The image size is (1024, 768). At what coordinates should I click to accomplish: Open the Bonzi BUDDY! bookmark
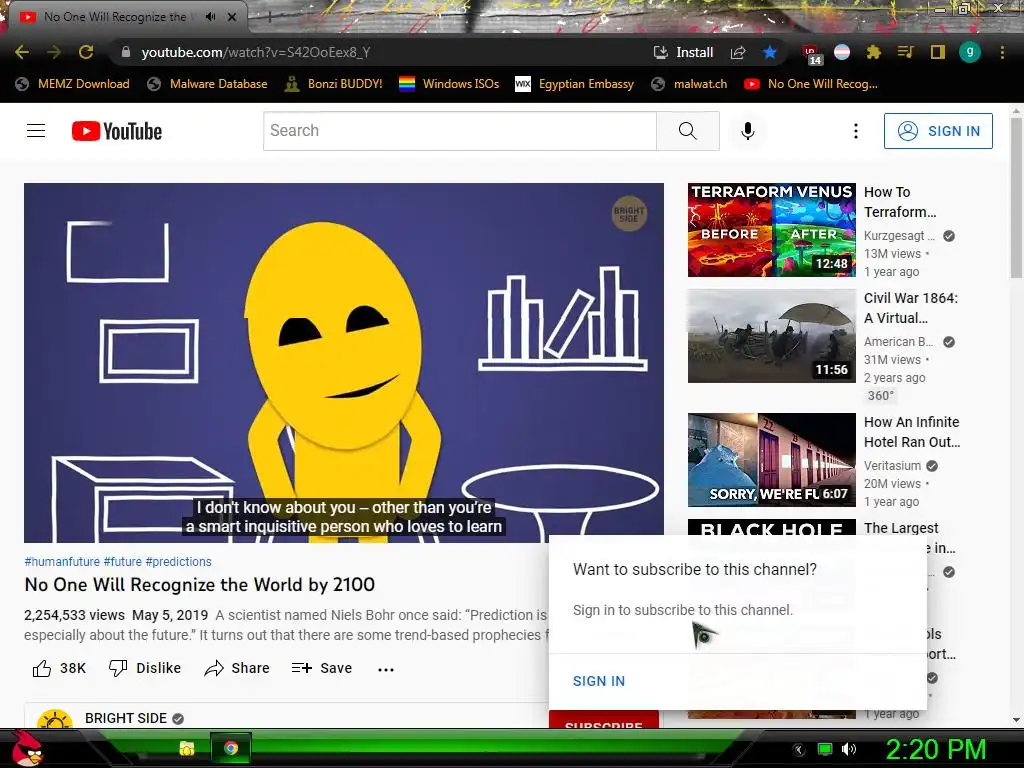tap(333, 84)
